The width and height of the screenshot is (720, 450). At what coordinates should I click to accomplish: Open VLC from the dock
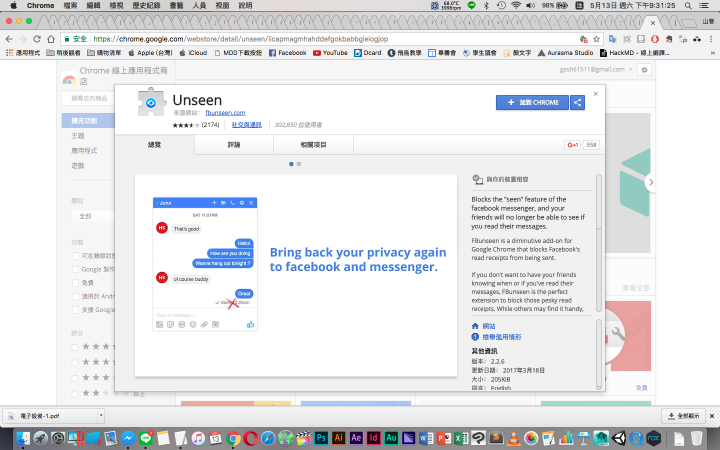pos(513,438)
